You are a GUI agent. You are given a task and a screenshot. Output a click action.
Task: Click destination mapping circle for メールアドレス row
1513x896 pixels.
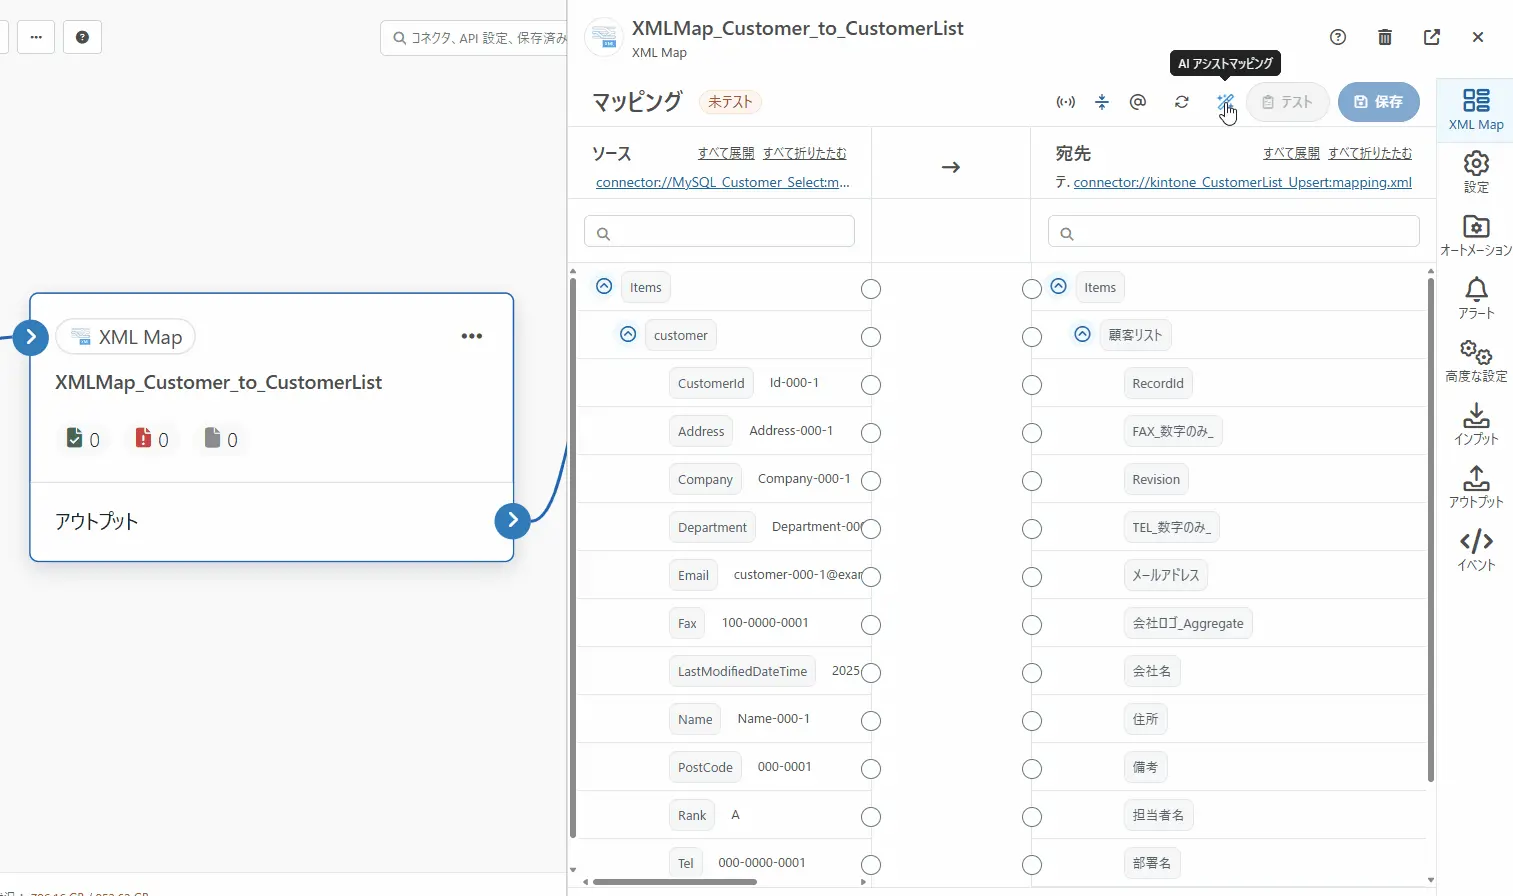click(1032, 577)
